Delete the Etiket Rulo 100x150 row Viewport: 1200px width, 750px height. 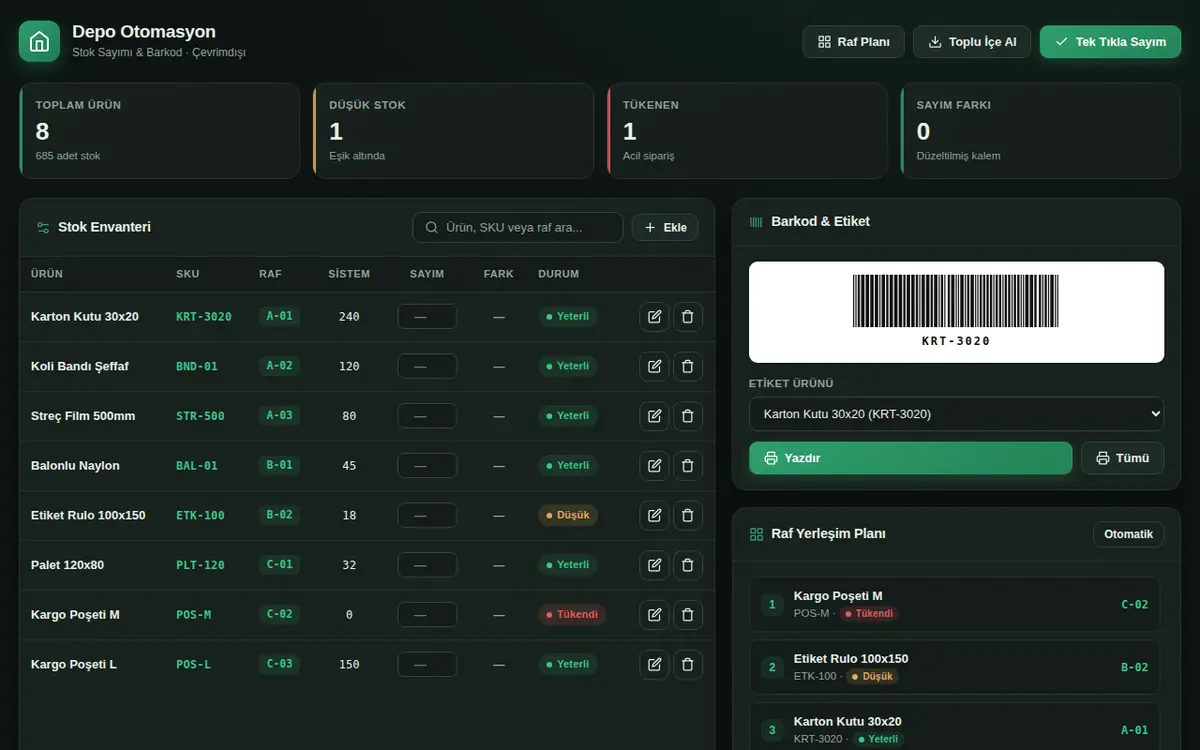coord(688,515)
